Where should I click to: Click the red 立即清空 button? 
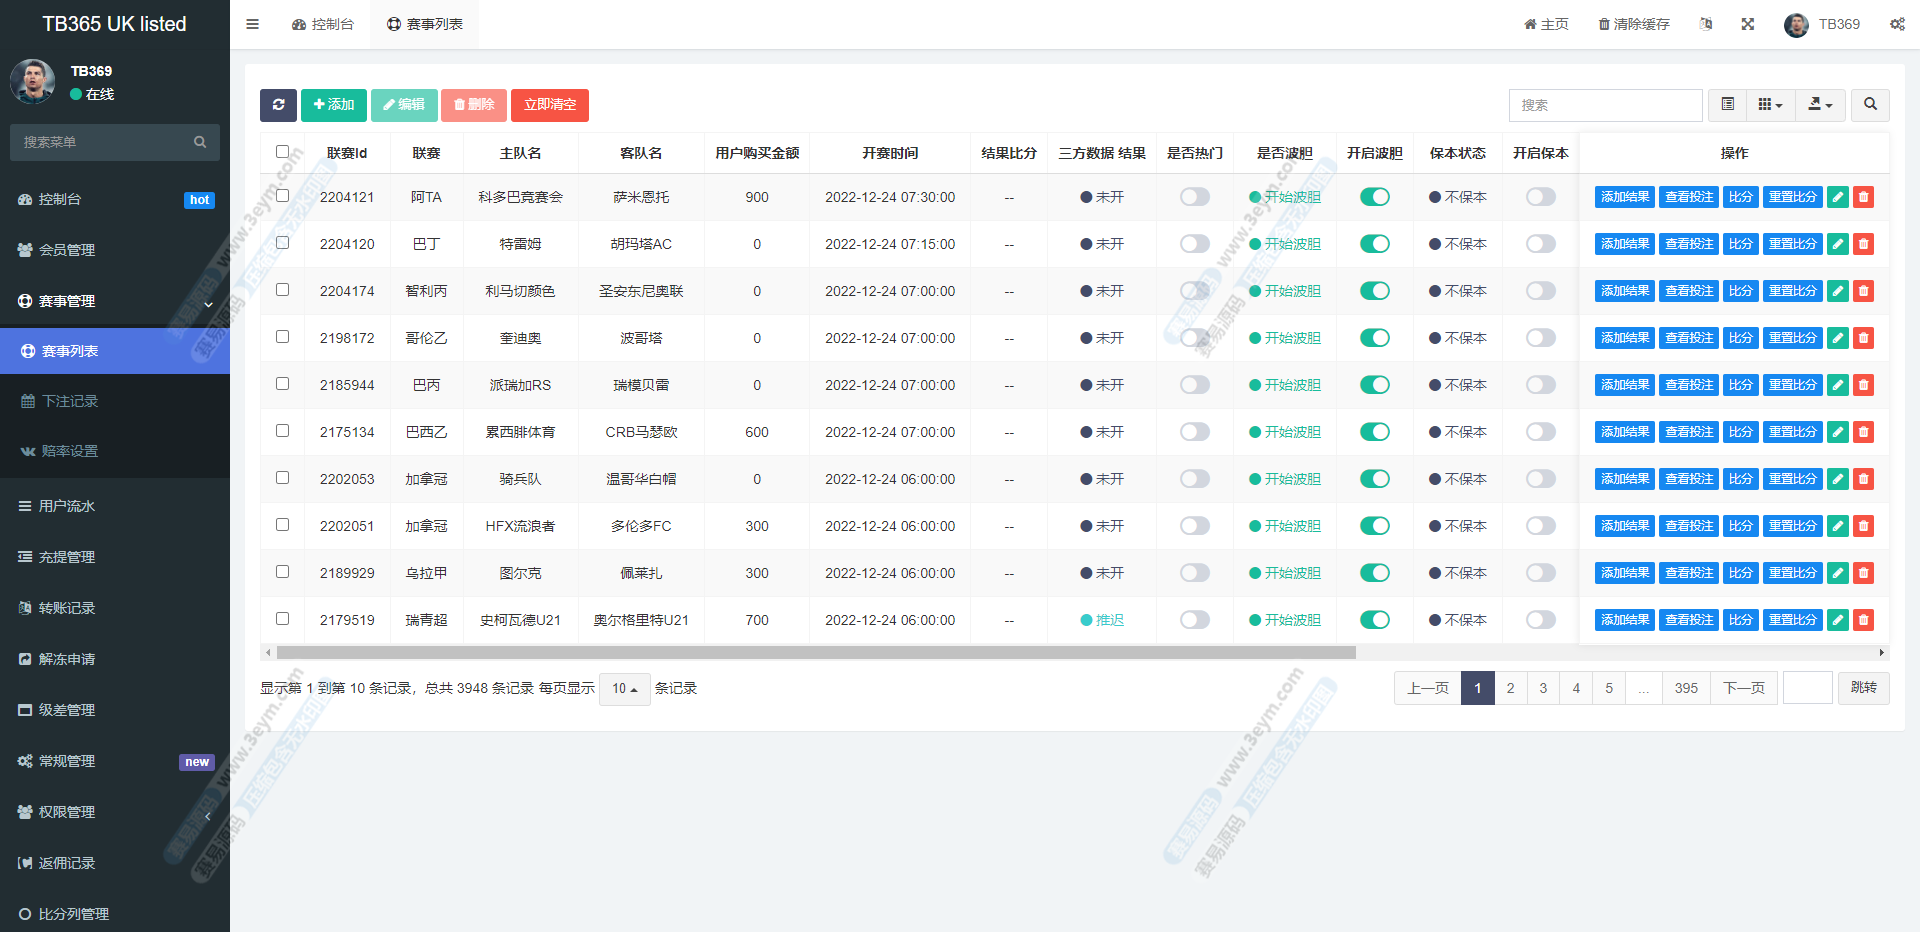click(550, 105)
